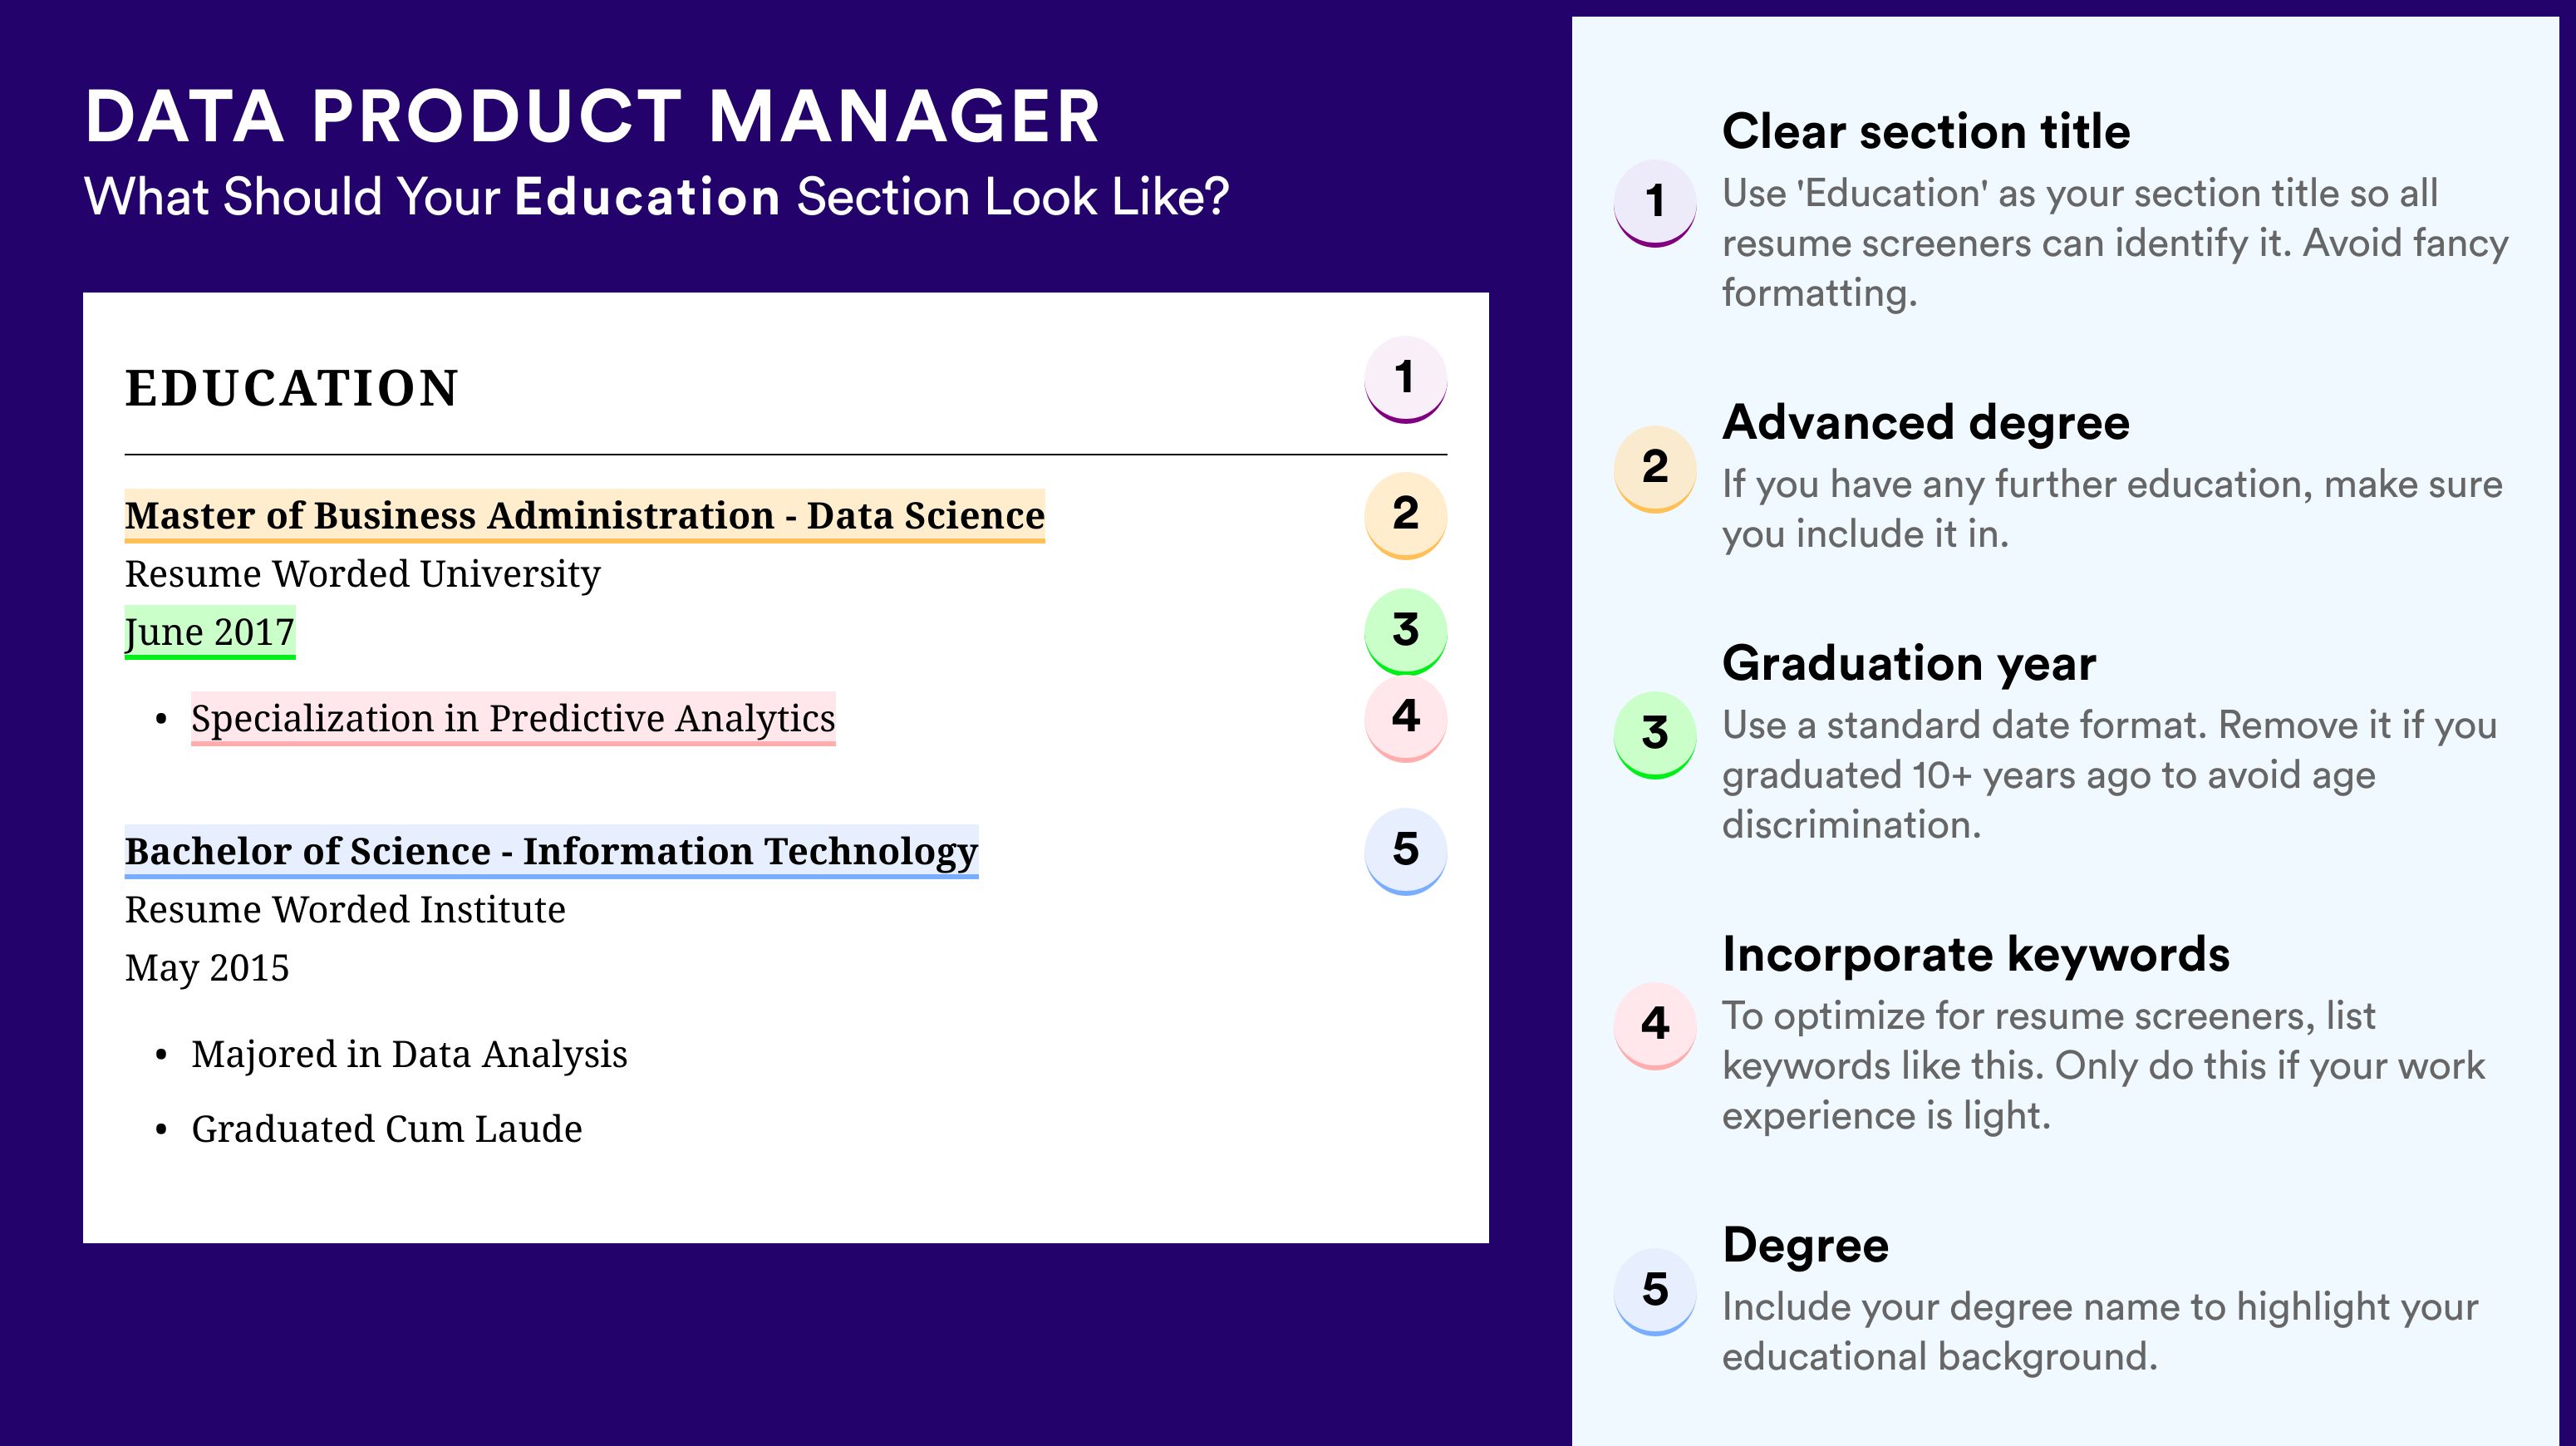The height and width of the screenshot is (1446, 2576).
Task: Click badge 3 next to Graduation year
Action: click(x=1655, y=735)
